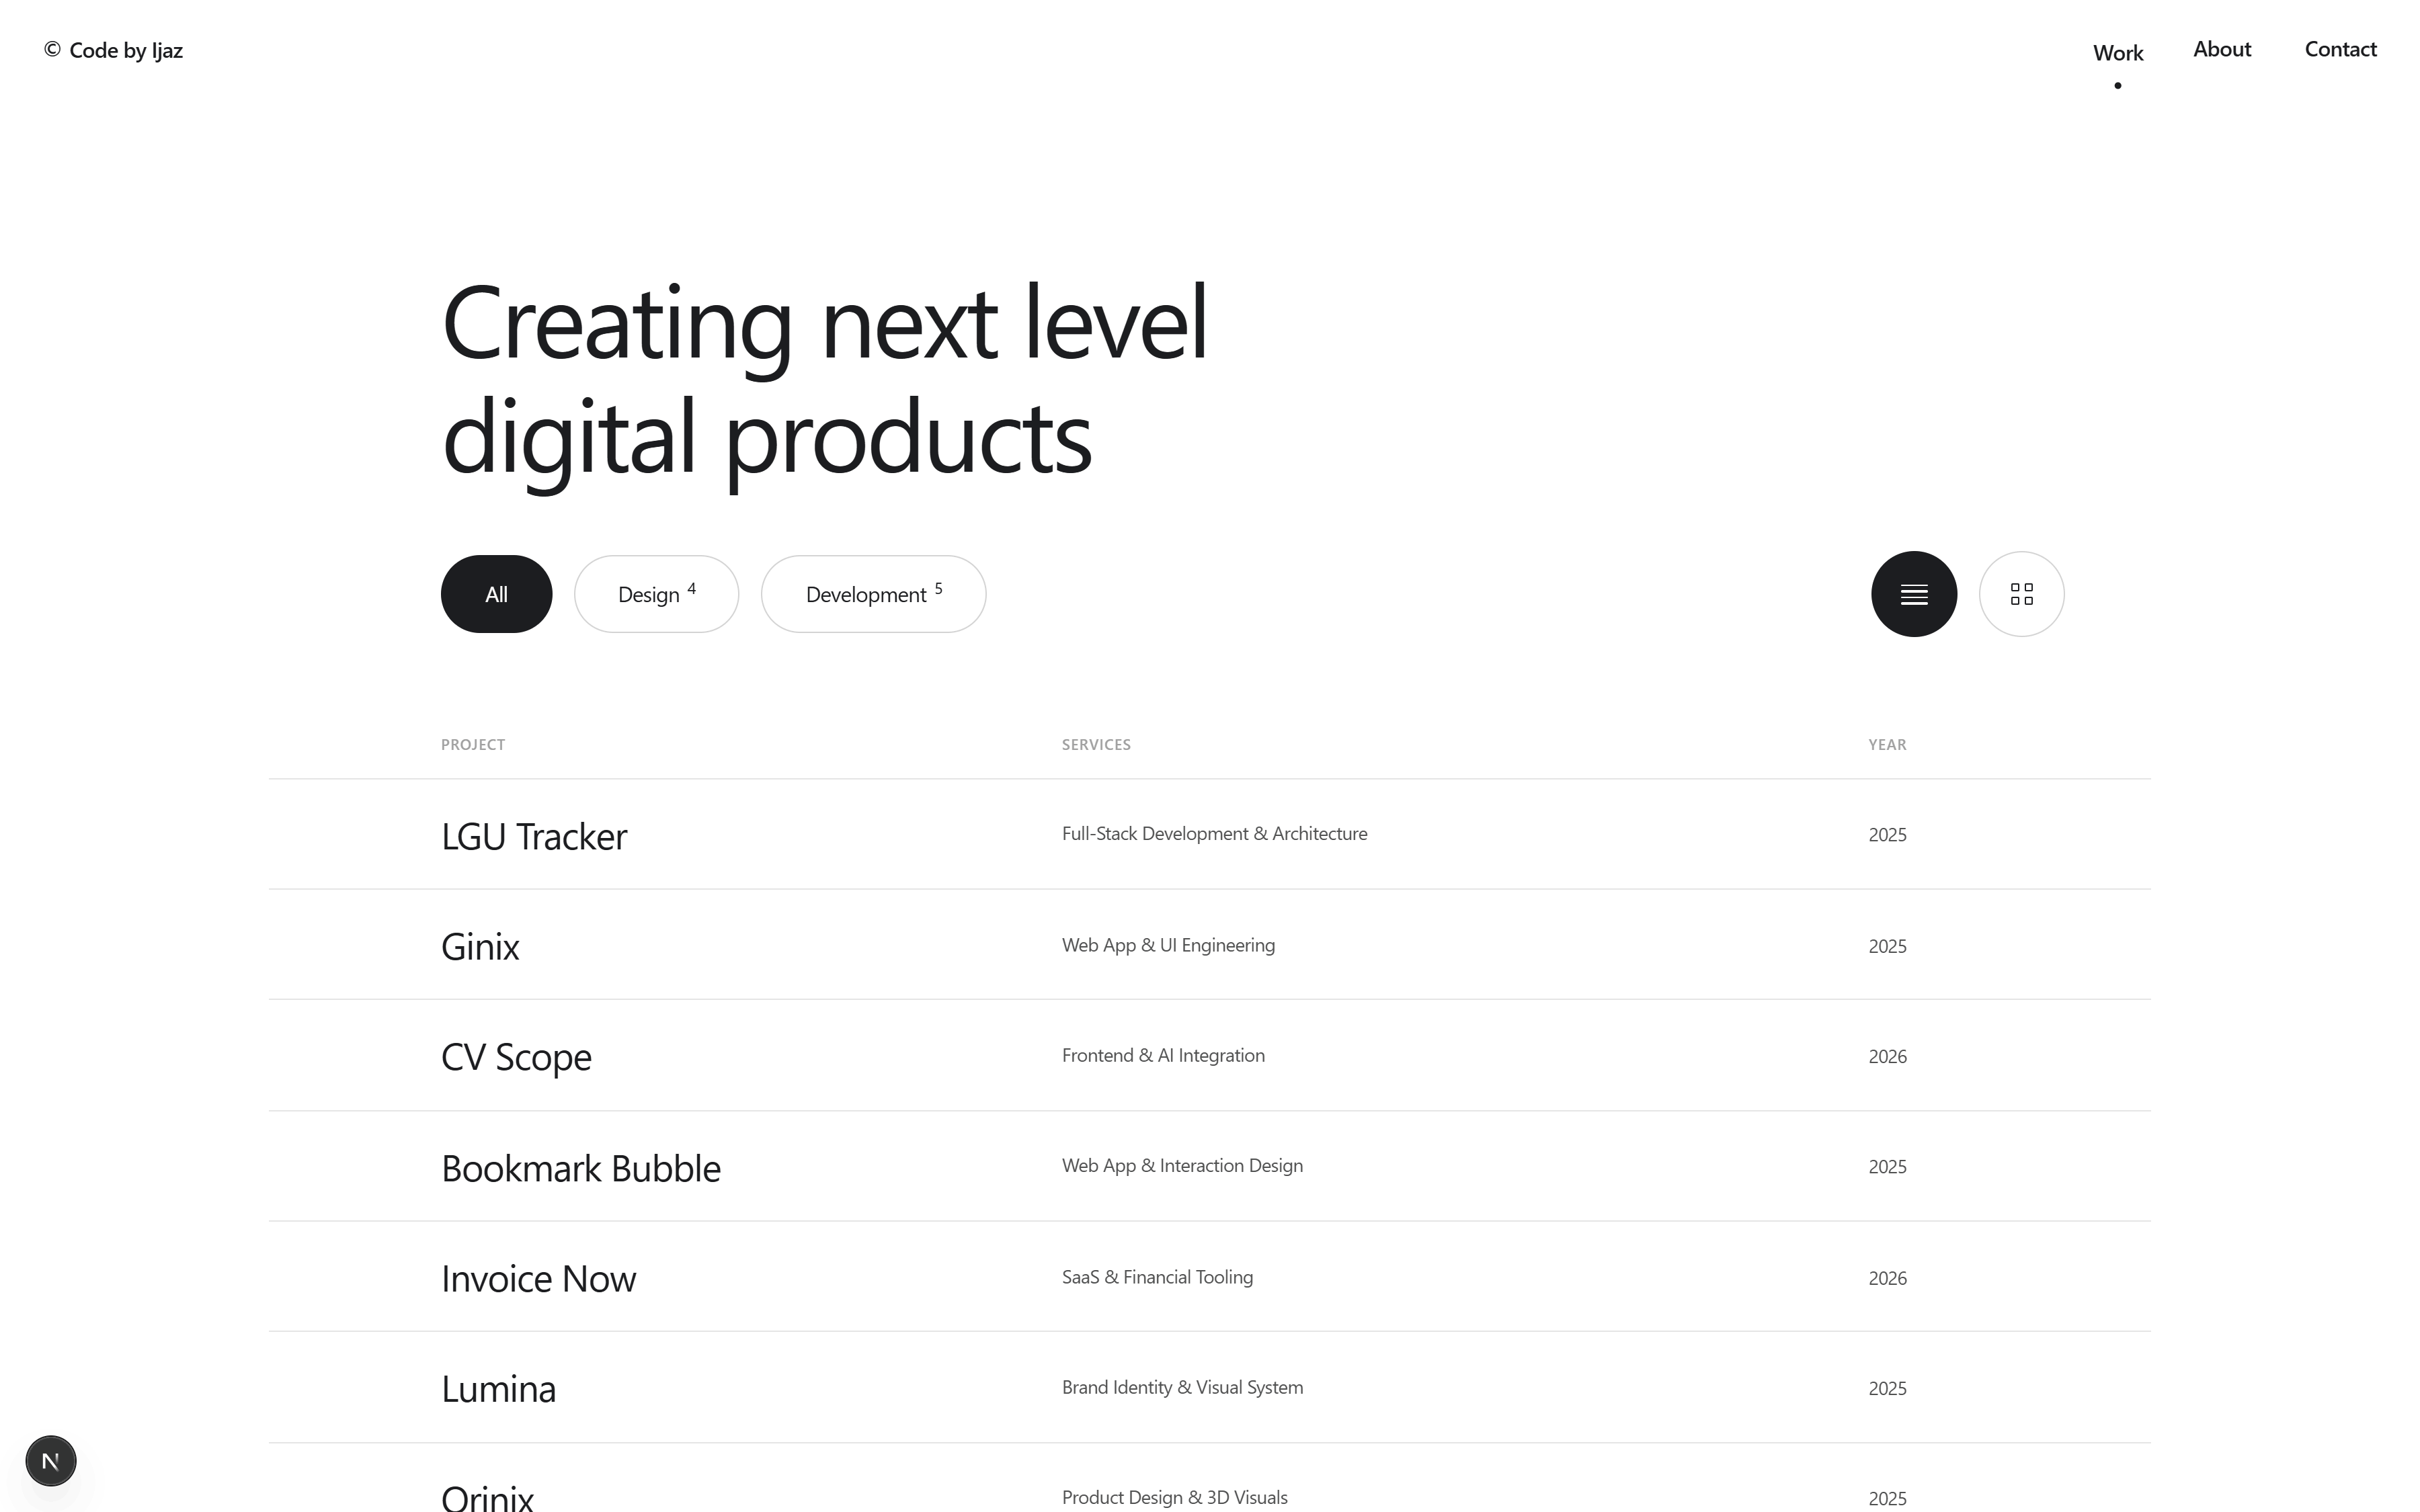2420x1512 pixels.
Task: Click the Services column header
Action: click(1096, 744)
